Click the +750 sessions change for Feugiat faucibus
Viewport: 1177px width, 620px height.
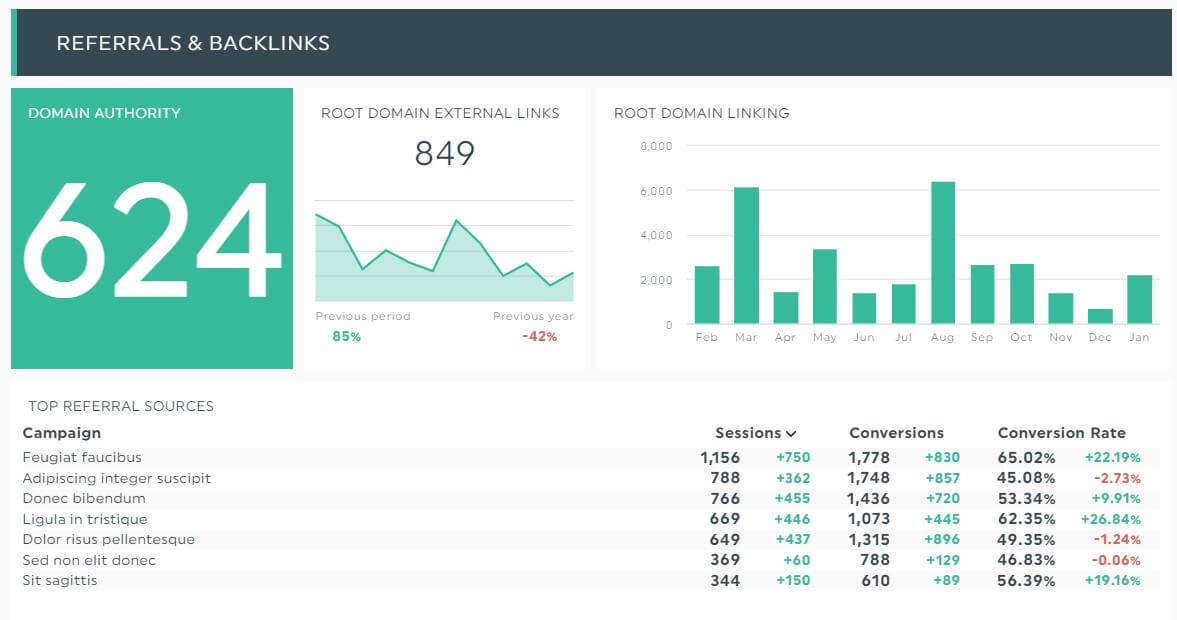(800, 457)
